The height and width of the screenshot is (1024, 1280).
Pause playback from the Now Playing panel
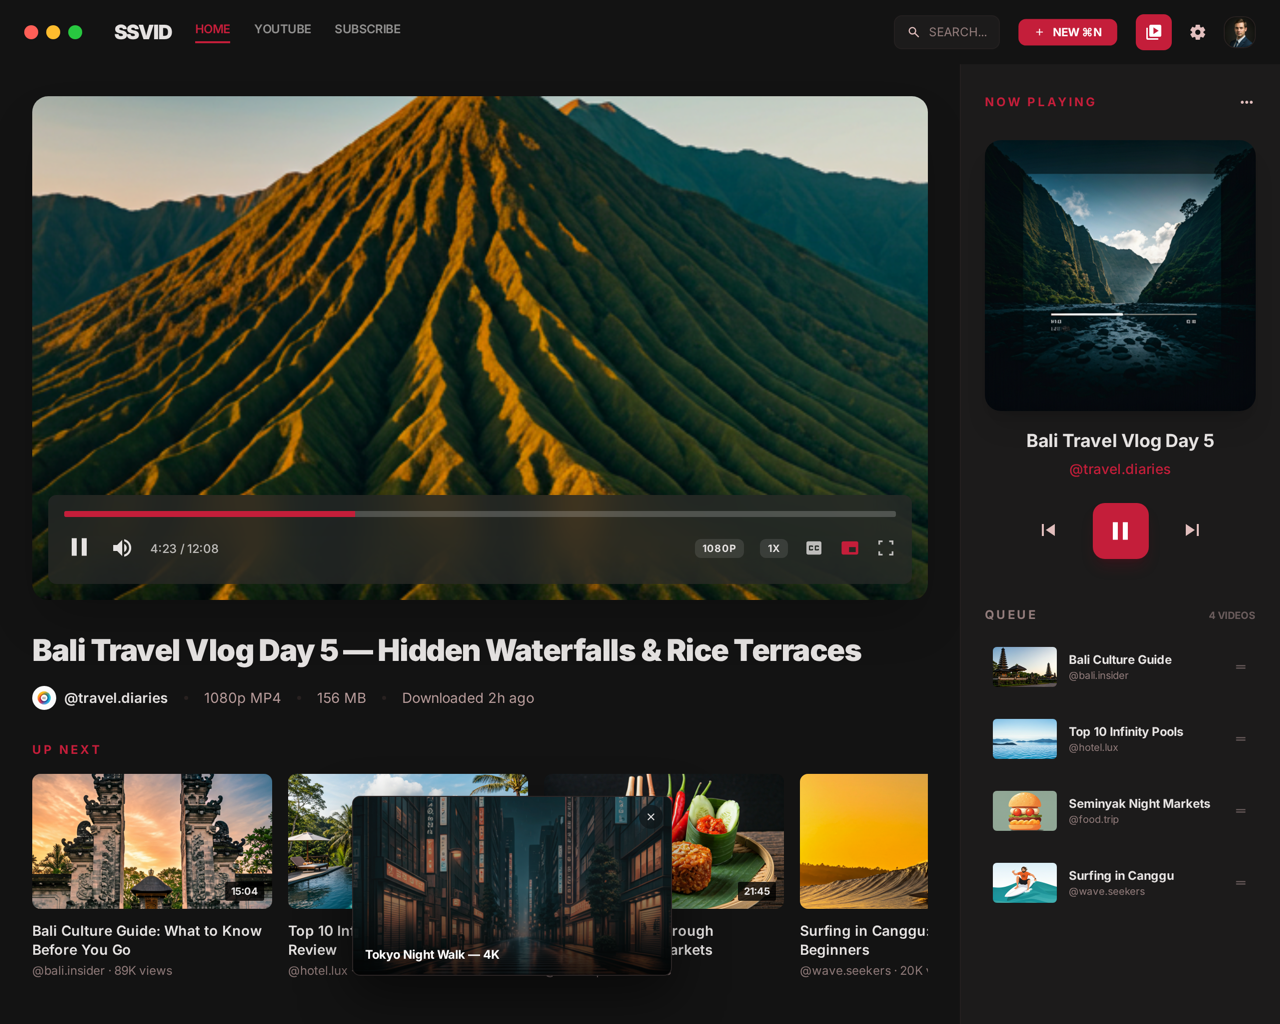tap(1120, 531)
